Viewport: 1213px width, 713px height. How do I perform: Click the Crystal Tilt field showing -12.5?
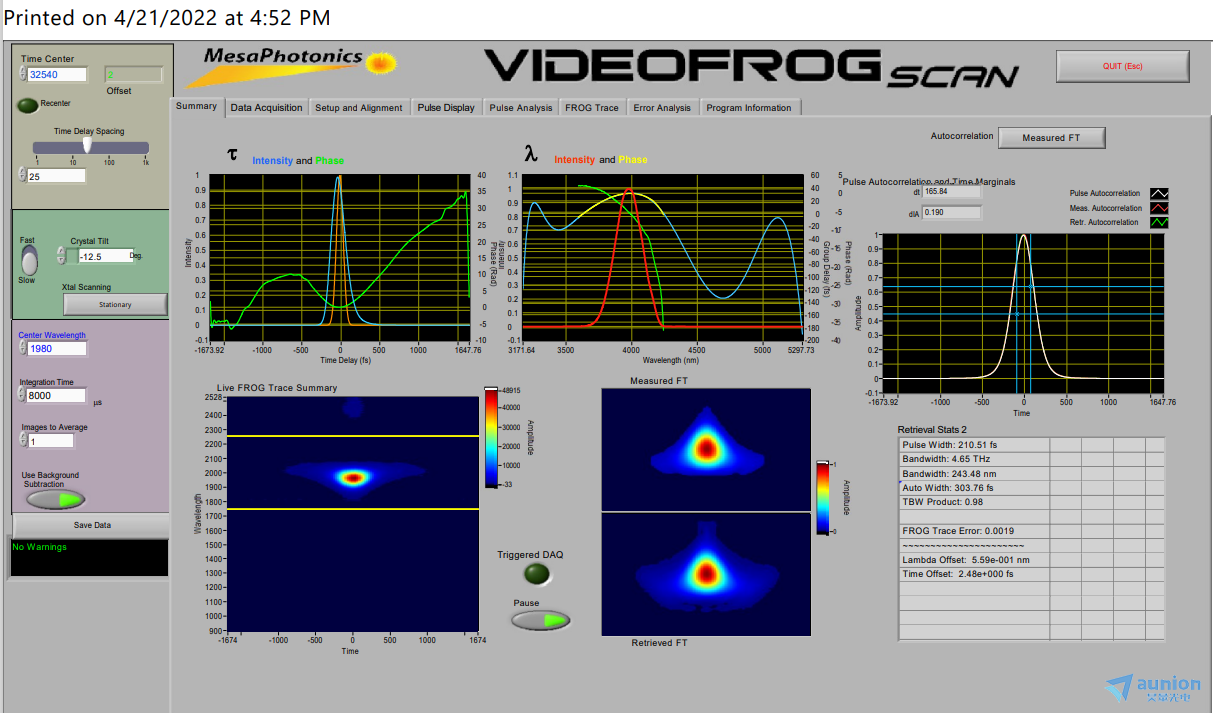point(105,256)
